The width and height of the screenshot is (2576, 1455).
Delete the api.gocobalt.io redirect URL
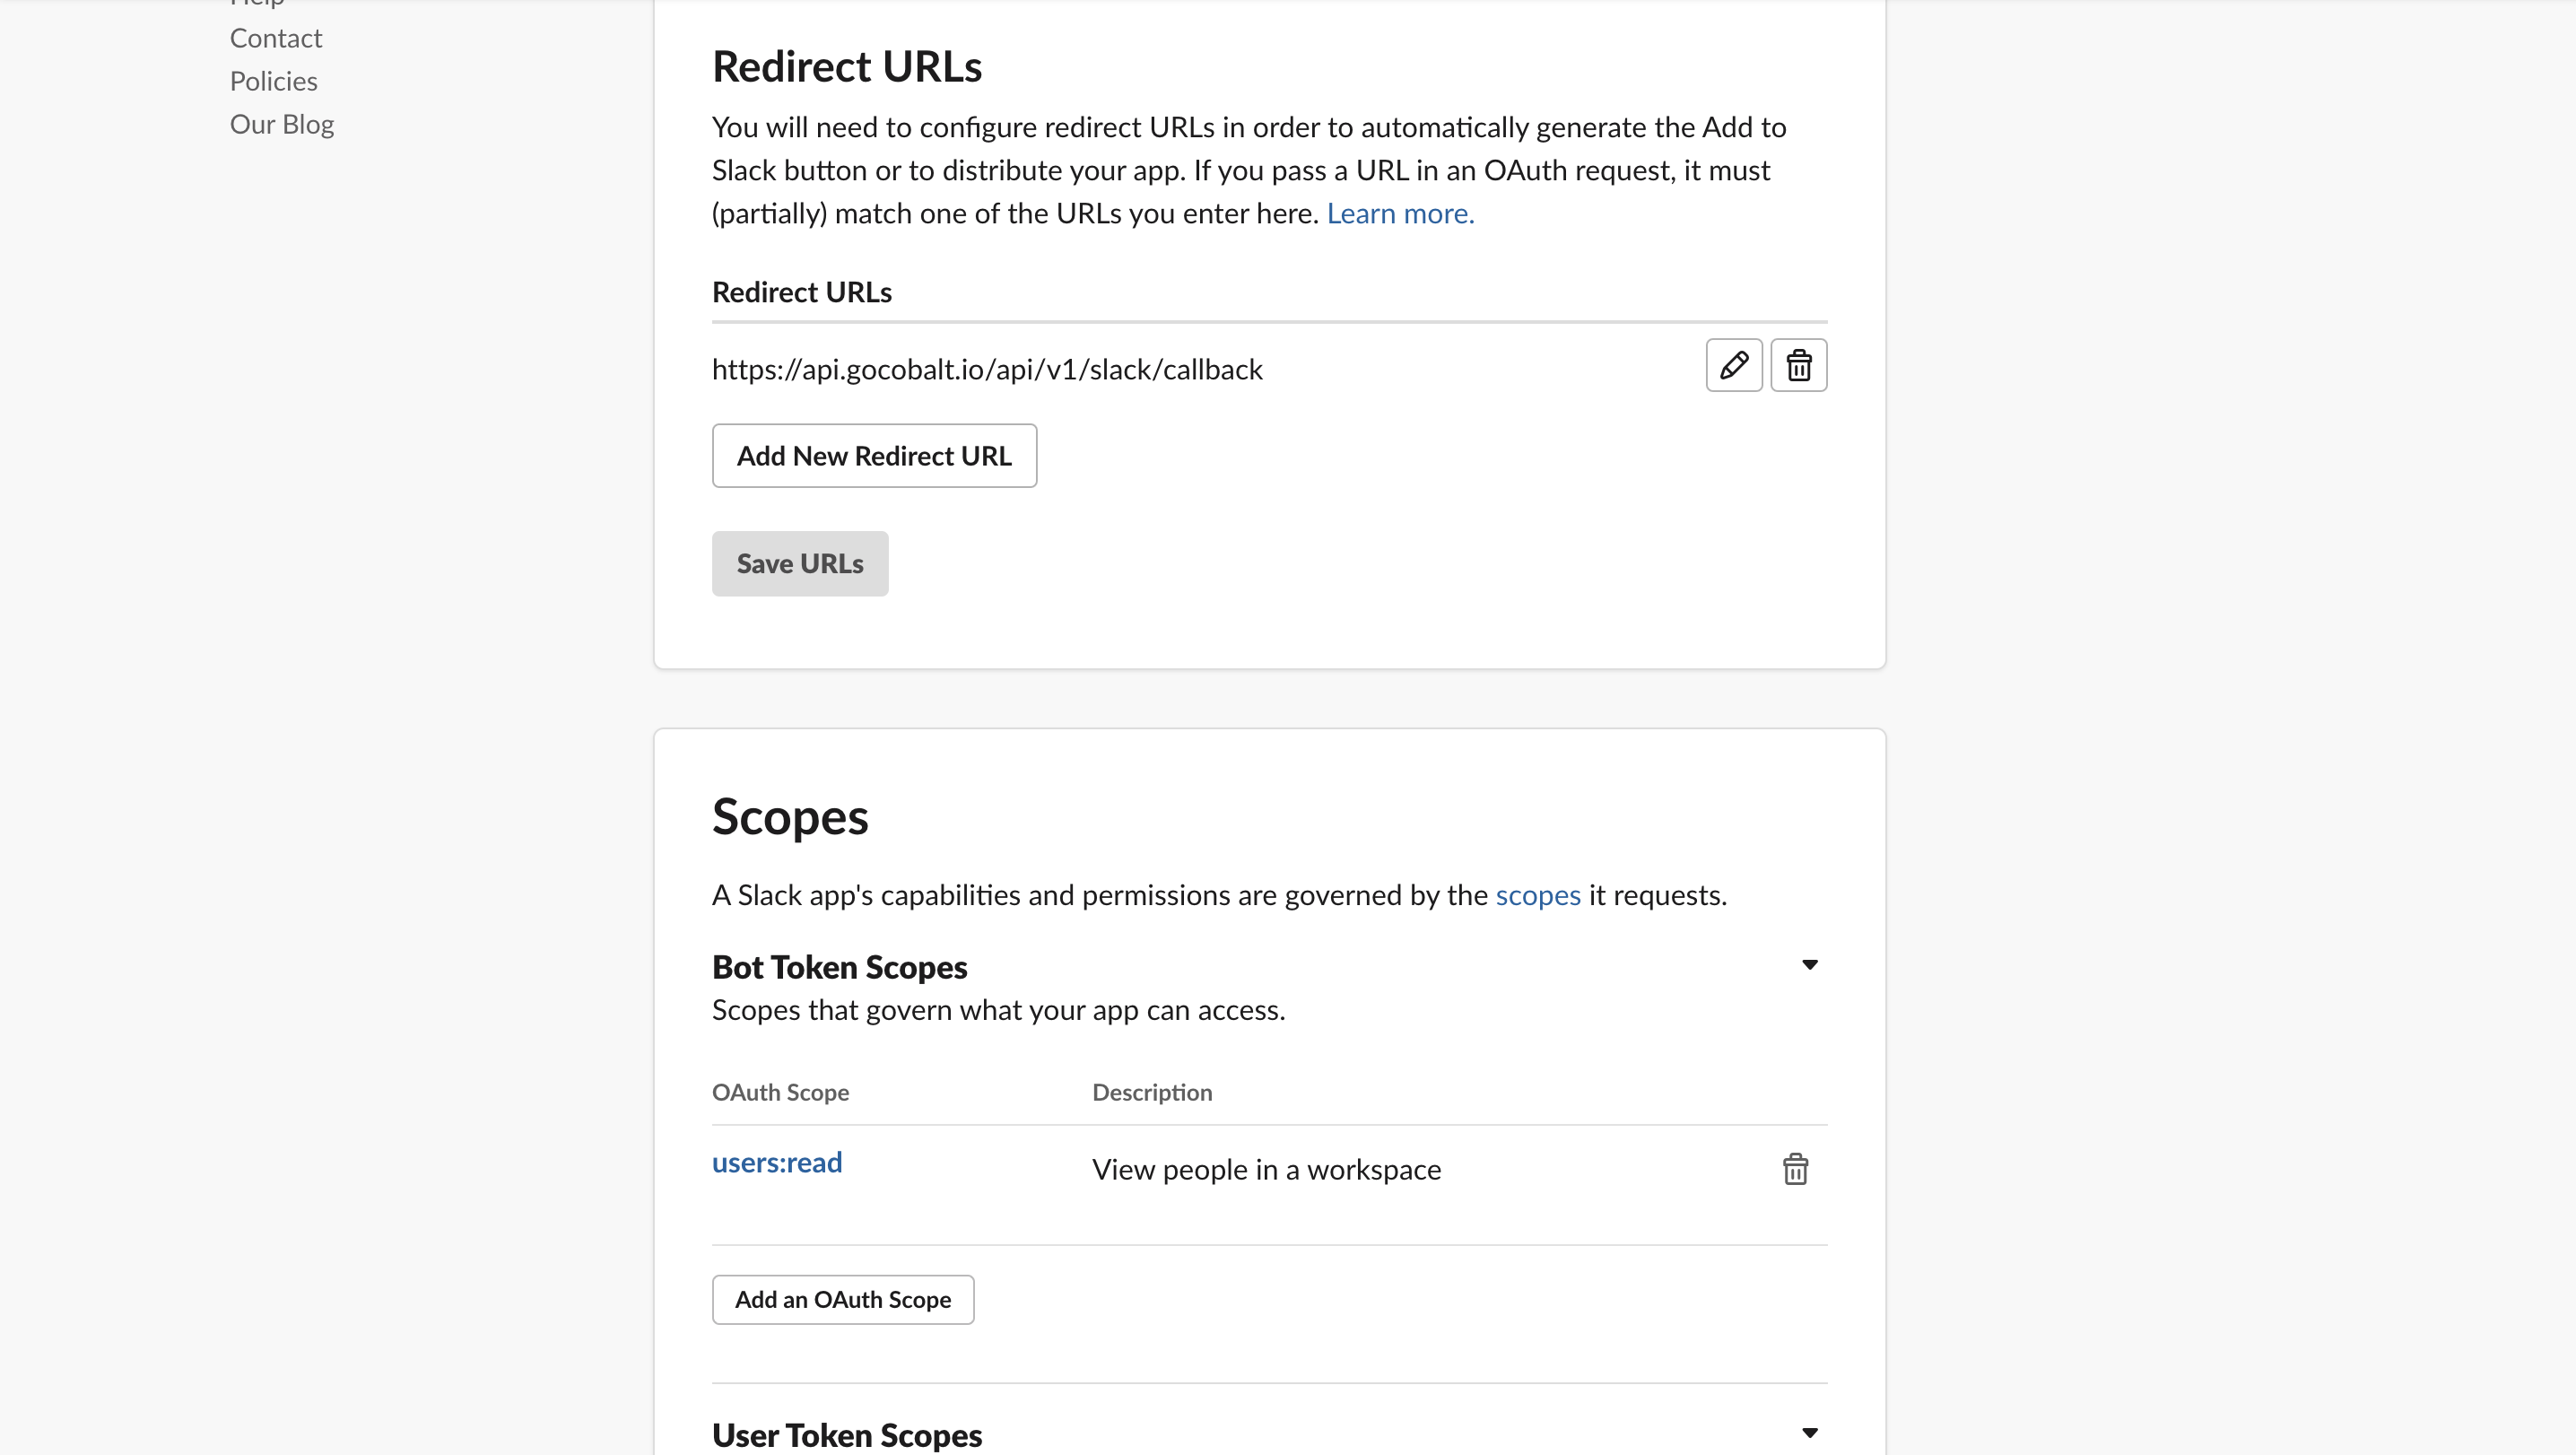click(x=1798, y=366)
